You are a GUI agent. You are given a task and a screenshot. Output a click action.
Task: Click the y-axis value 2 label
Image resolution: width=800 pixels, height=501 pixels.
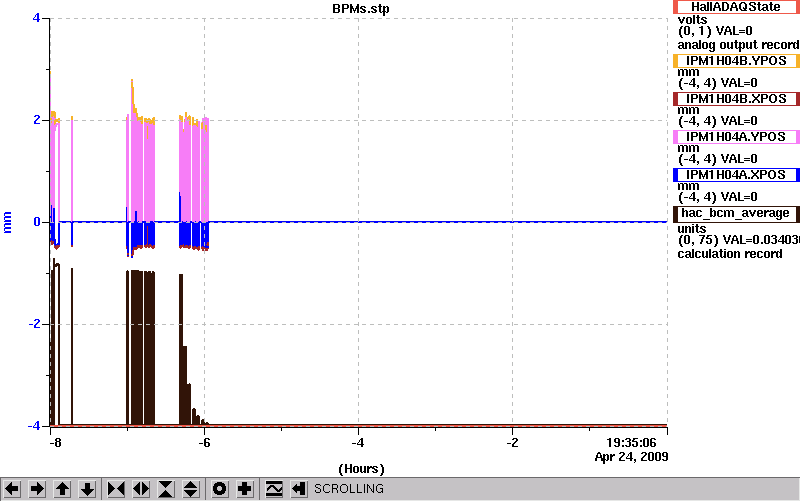coord(37,120)
